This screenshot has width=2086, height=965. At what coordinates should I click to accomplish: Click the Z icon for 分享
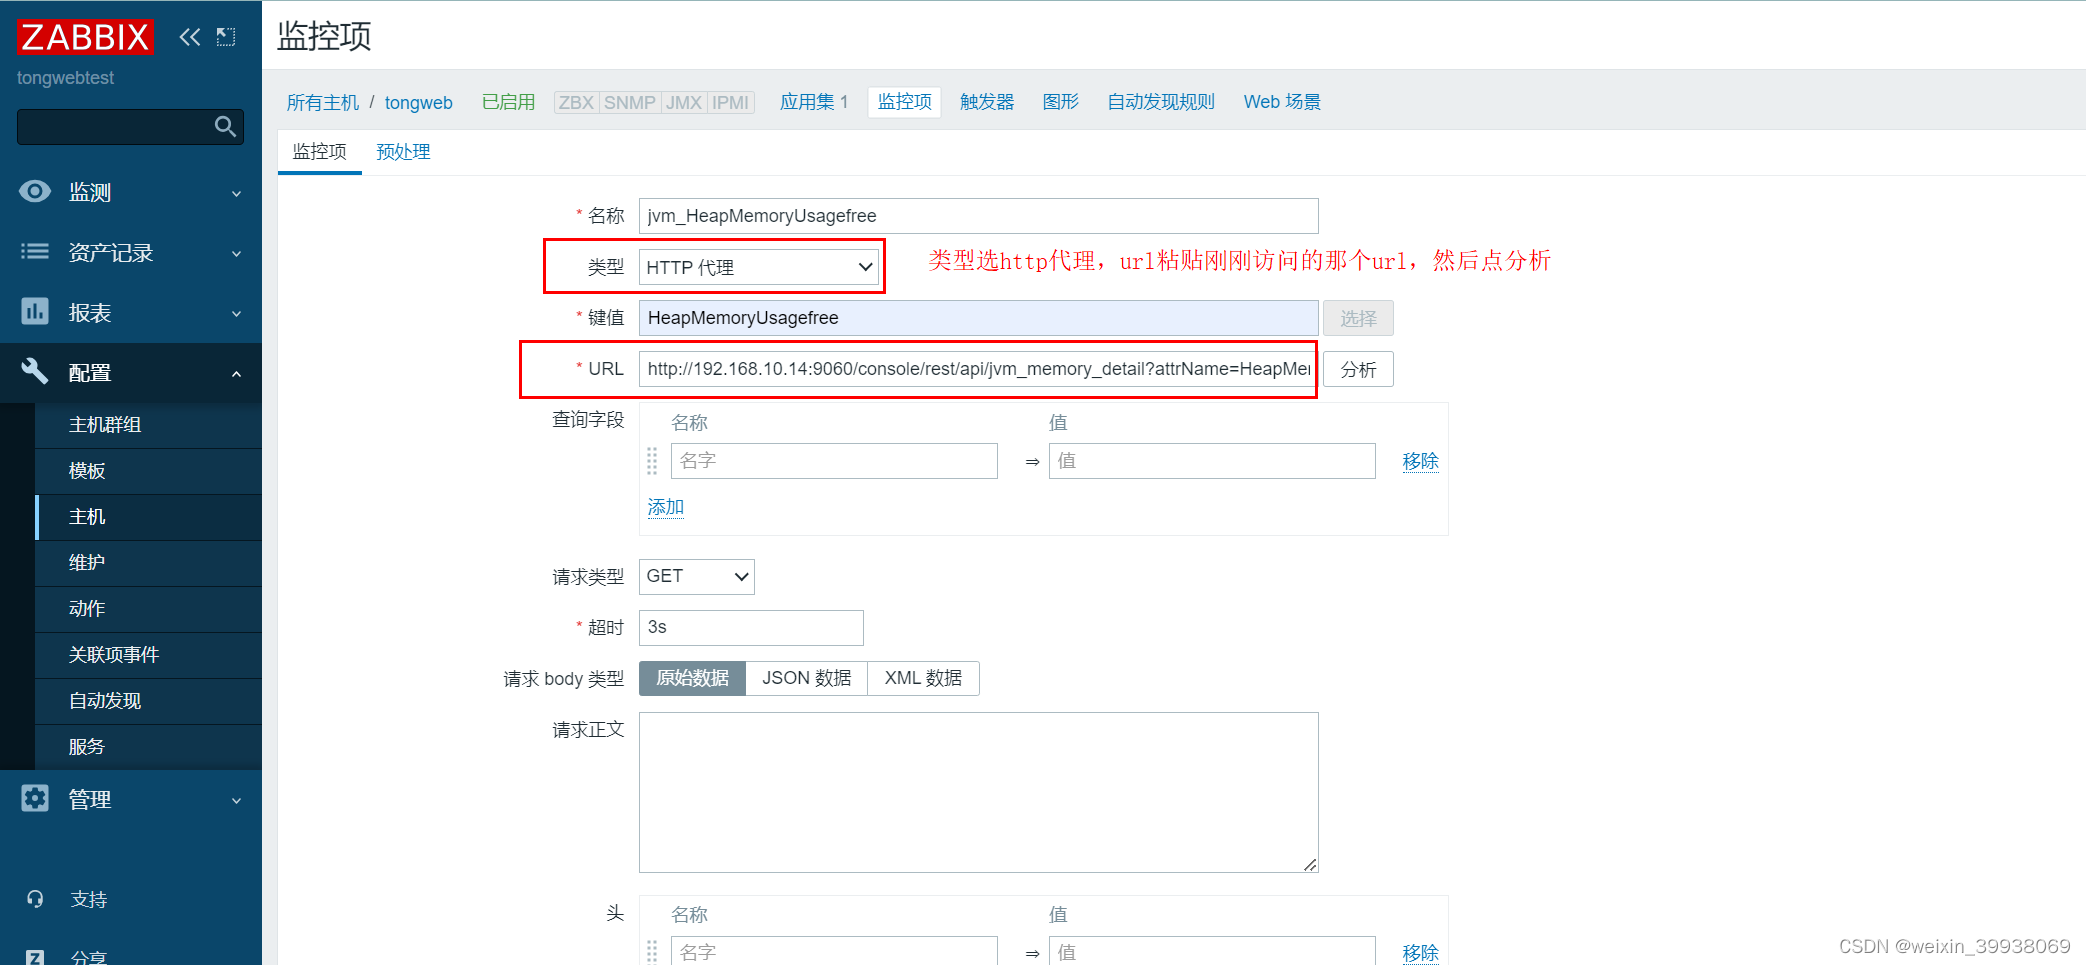coord(35,957)
